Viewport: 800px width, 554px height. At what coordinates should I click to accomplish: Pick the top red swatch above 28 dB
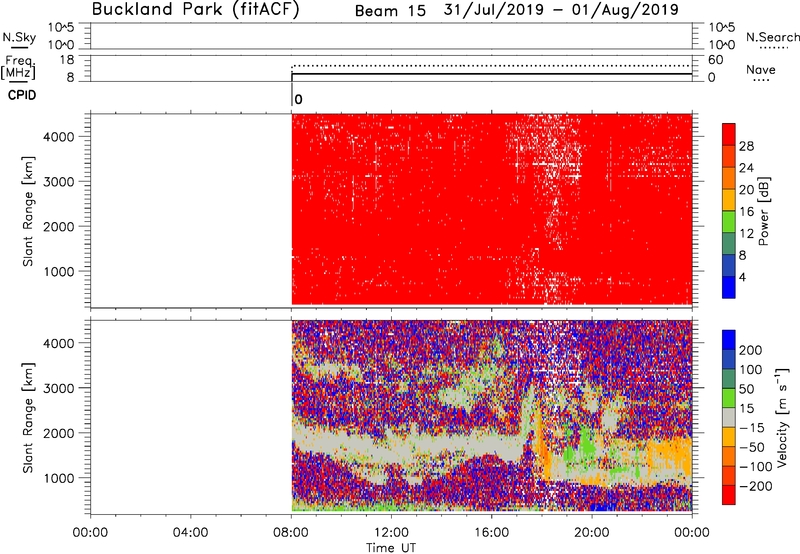click(729, 134)
